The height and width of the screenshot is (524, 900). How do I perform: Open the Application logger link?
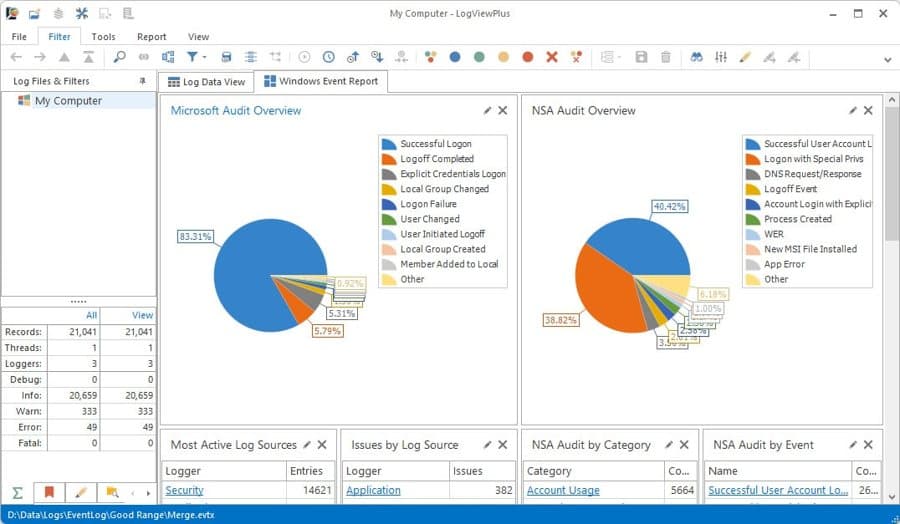tap(373, 490)
